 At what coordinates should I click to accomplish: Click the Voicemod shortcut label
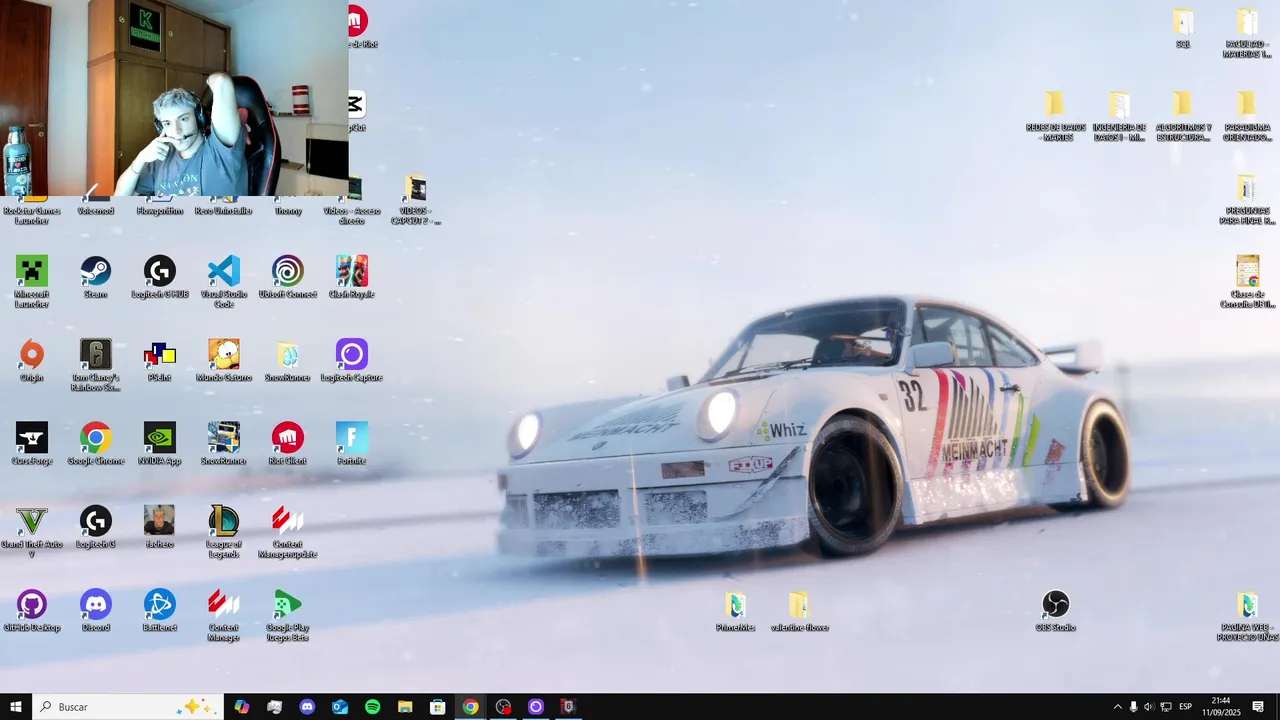96,211
